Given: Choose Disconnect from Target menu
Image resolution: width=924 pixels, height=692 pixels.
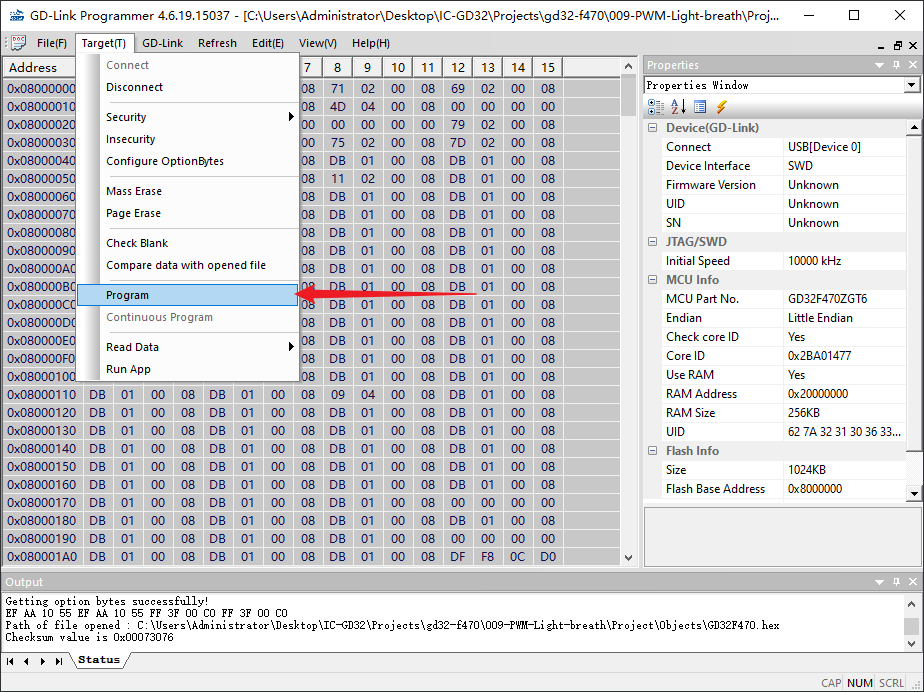Looking at the screenshot, I should point(187,87).
